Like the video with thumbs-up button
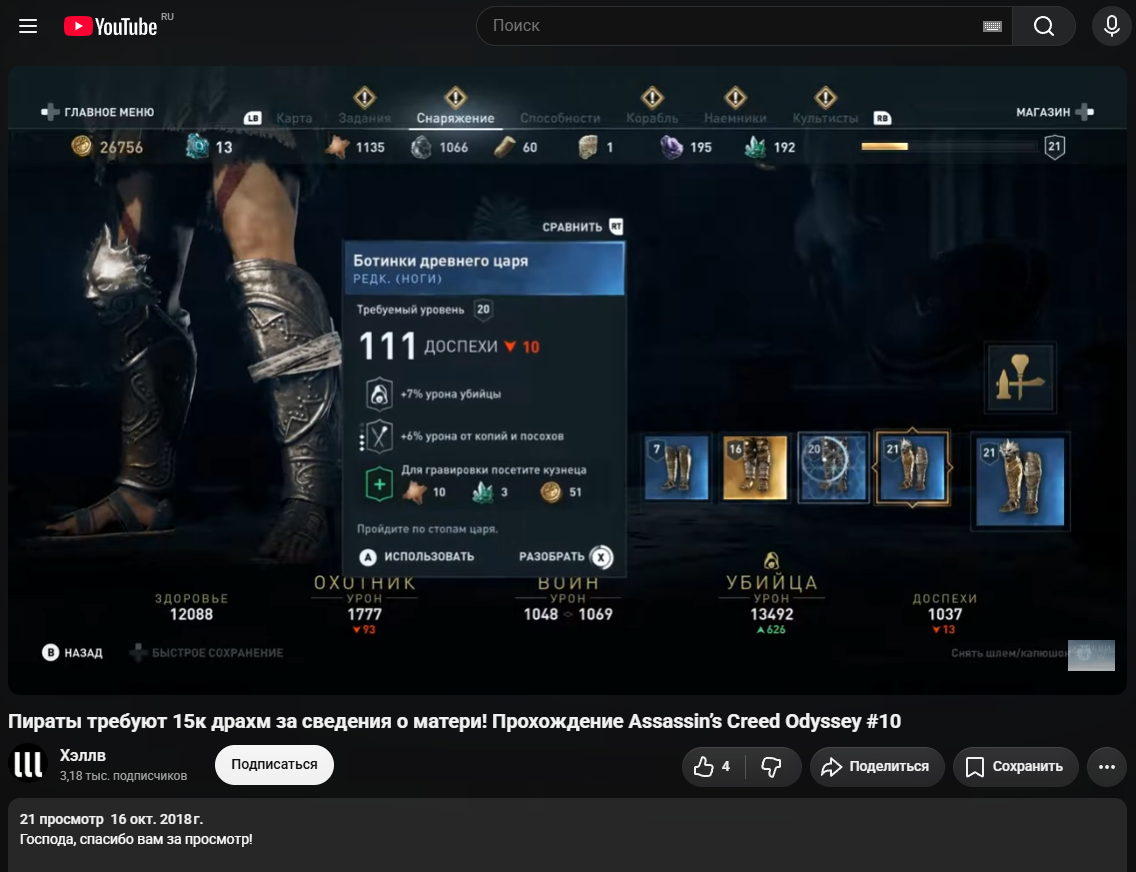This screenshot has width=1136, height=872. tap(713, 766)
